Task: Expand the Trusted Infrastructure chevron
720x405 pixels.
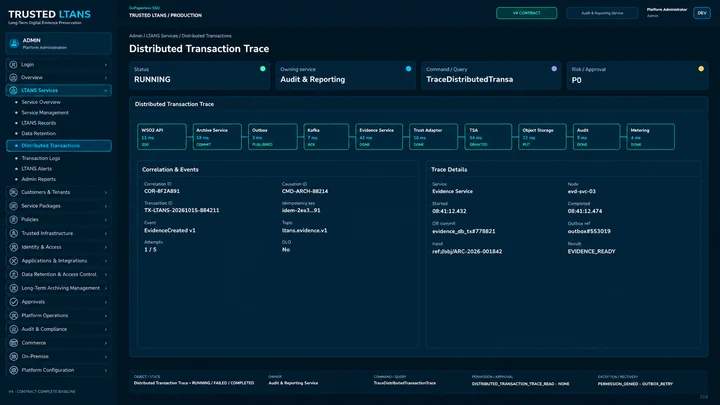Action: (x=106, y=233)
